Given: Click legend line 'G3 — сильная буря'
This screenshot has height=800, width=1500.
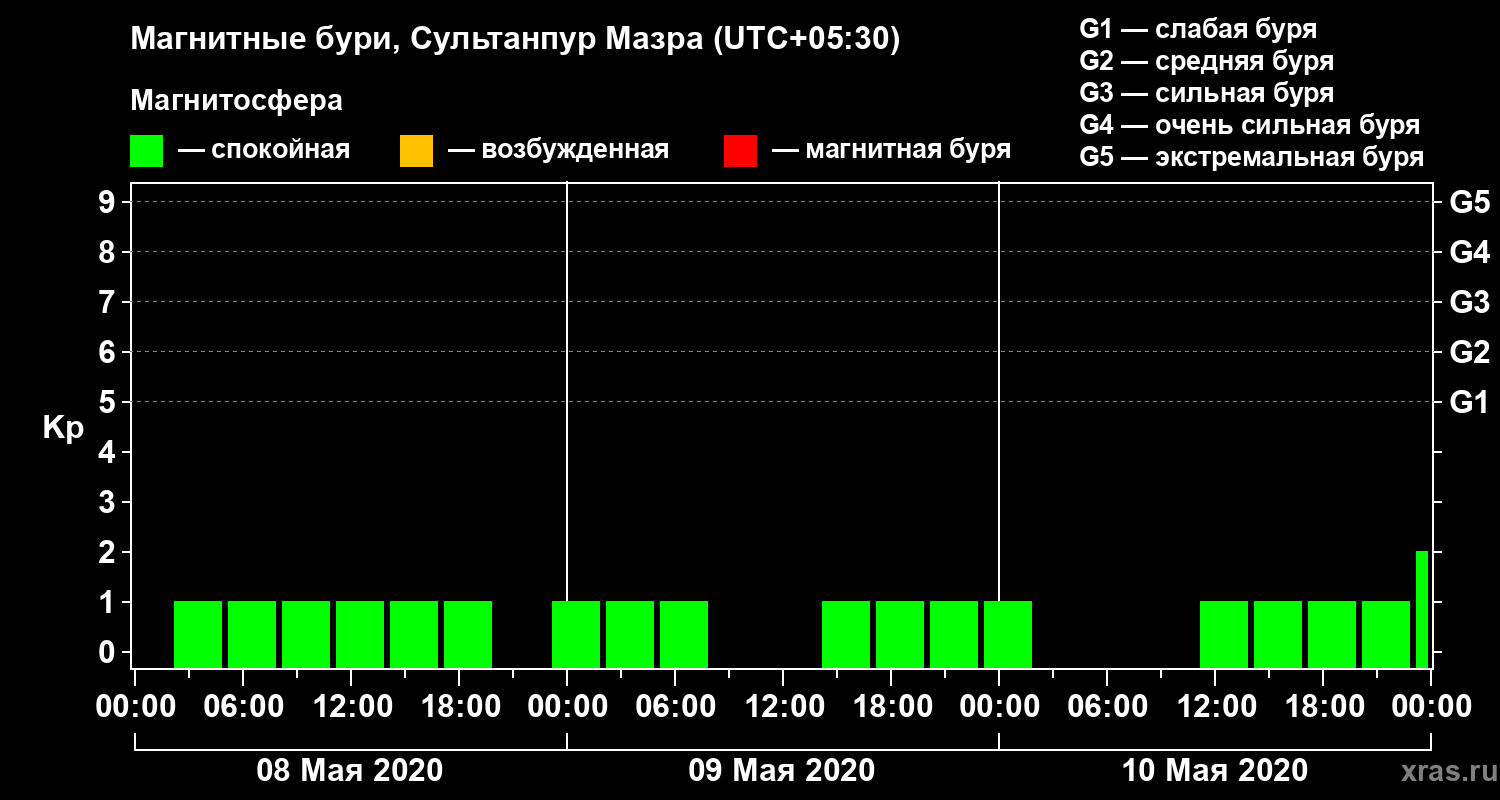Looking at the screenshot, I should (x=1207, y=93).
